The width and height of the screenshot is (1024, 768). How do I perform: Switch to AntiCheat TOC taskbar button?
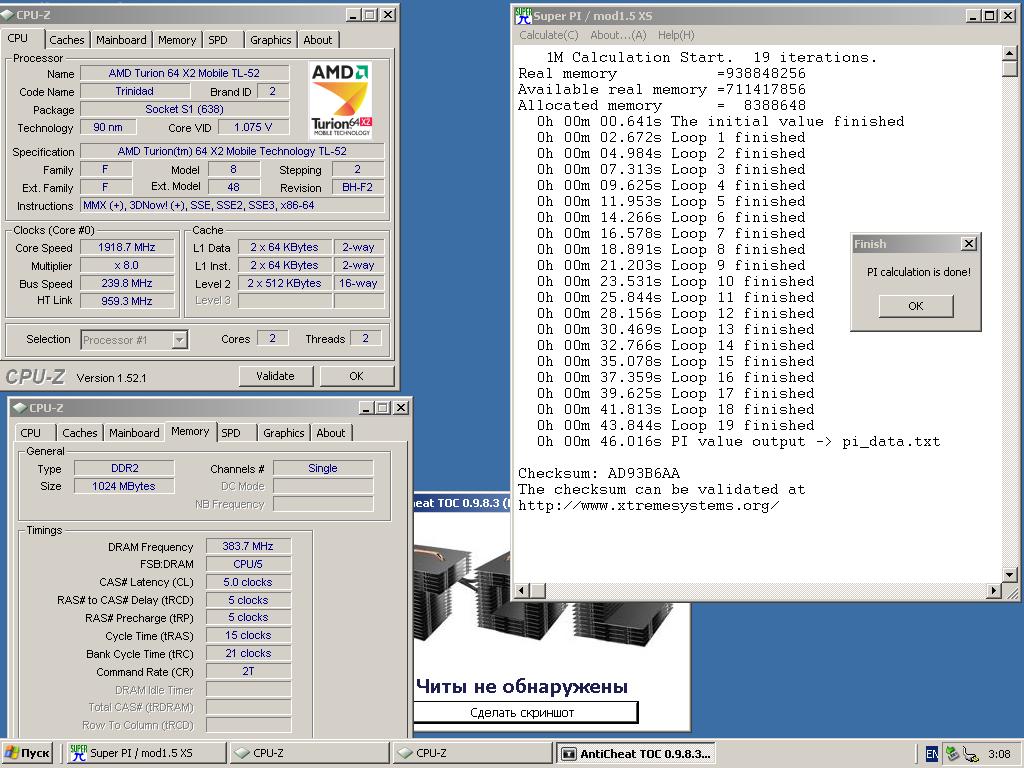[636, 753]
